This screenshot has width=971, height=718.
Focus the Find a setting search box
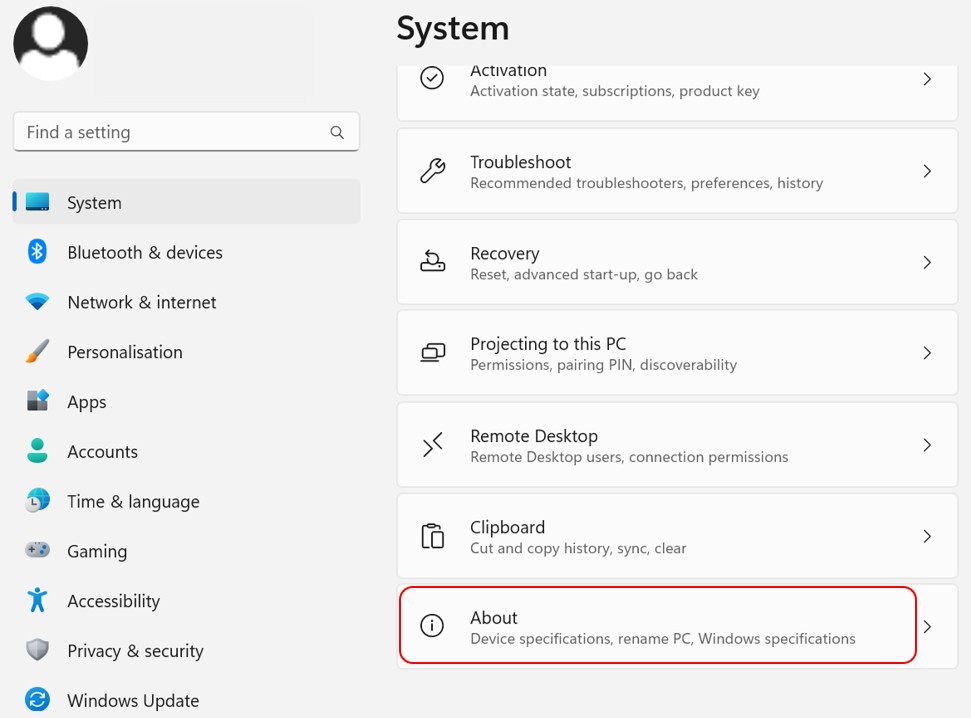click(x=186, y=132)
